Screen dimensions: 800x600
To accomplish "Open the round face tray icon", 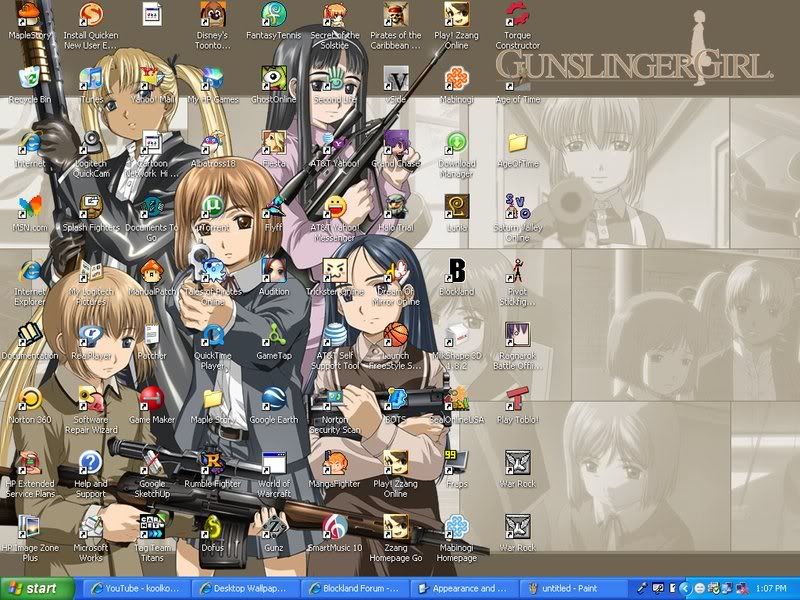I will [700, 588].
